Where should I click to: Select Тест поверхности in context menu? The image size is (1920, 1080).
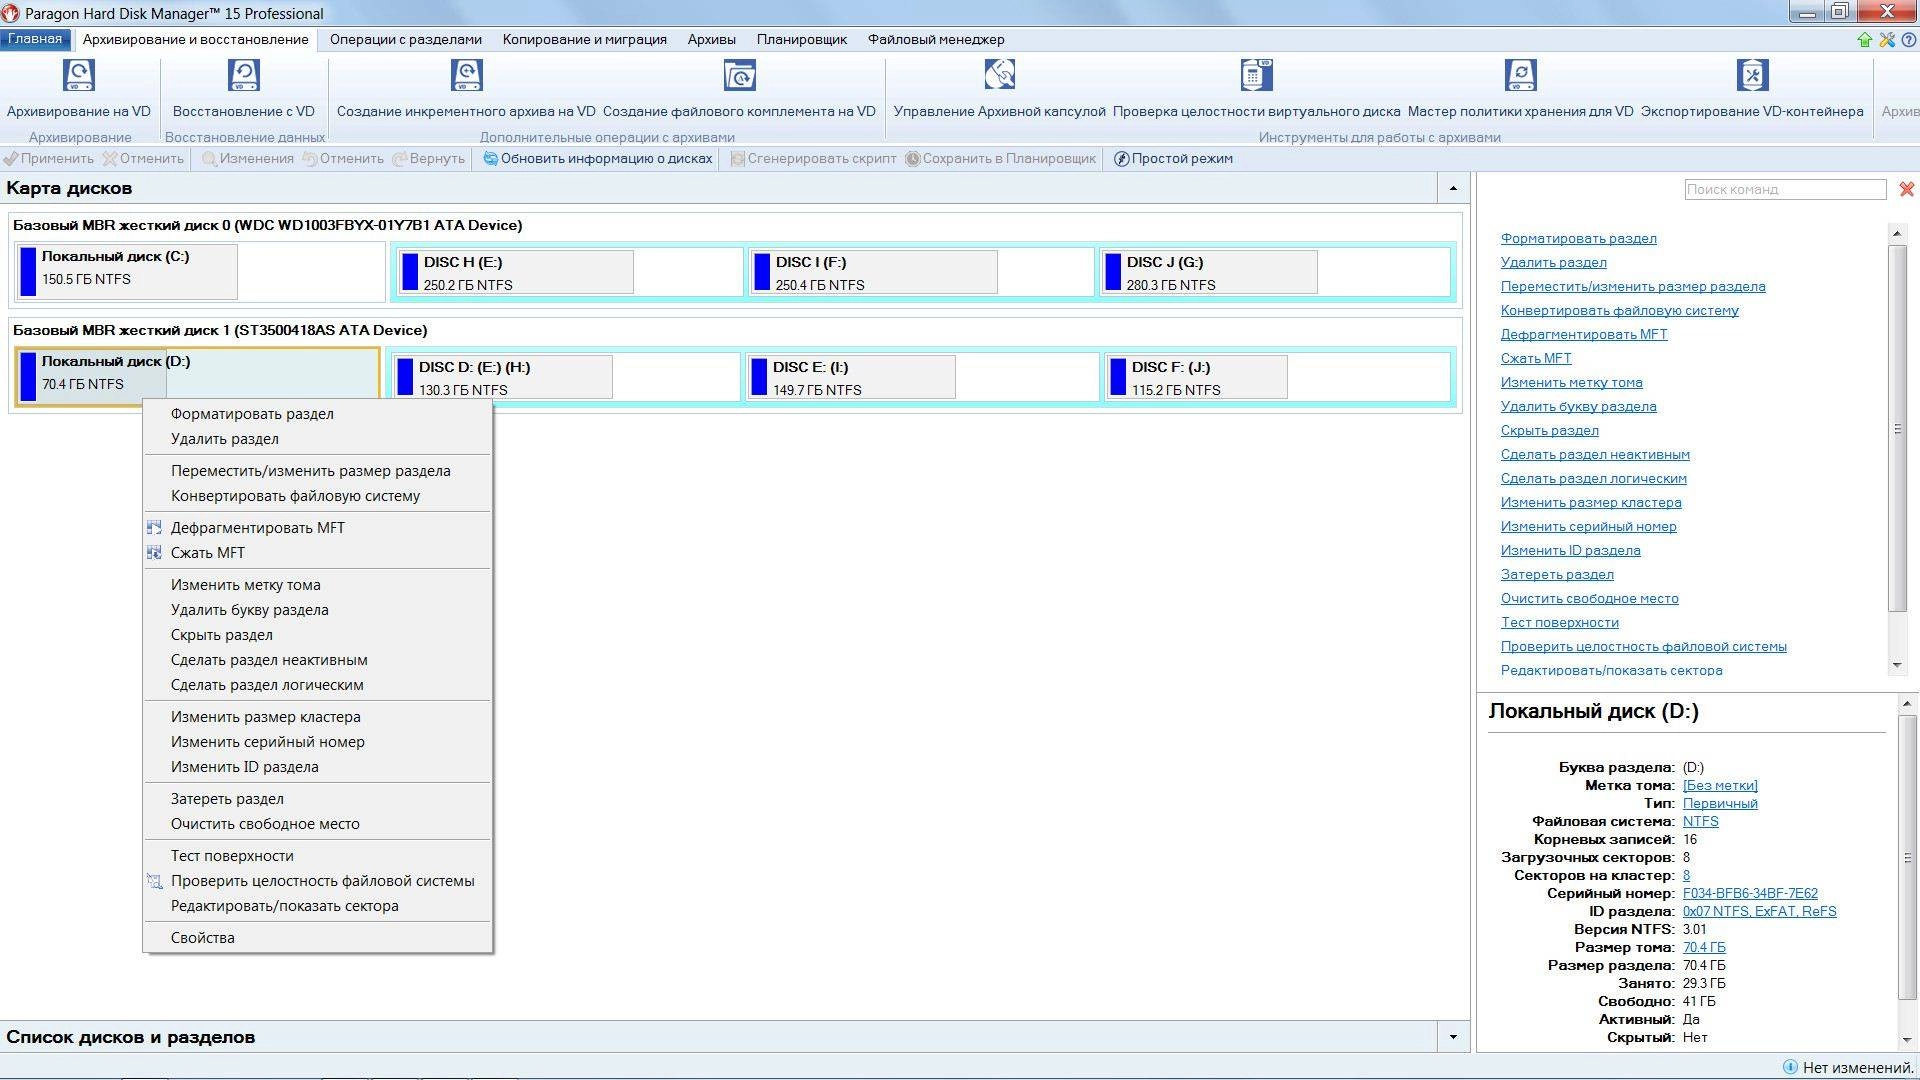coord(318,856)
